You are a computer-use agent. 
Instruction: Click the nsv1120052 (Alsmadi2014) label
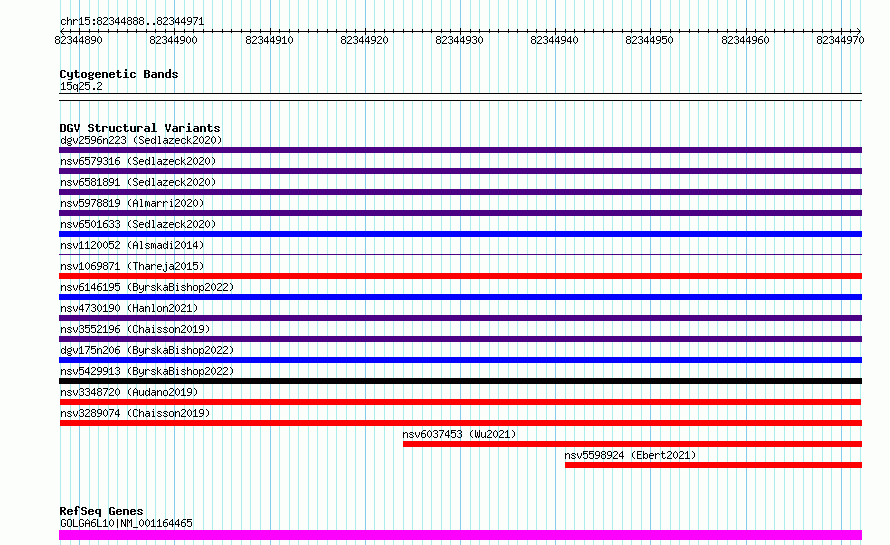pos(132,245)
